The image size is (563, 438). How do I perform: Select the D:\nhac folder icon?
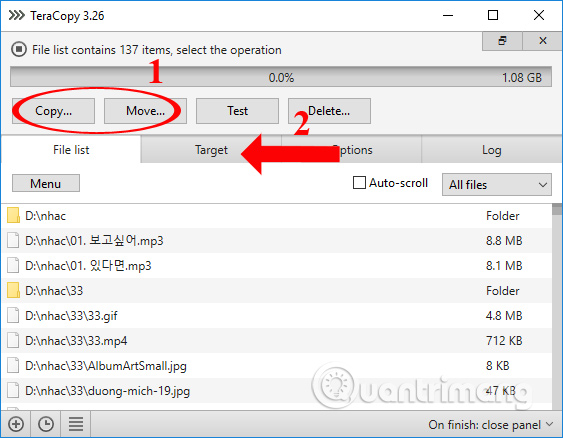point(13,215)
